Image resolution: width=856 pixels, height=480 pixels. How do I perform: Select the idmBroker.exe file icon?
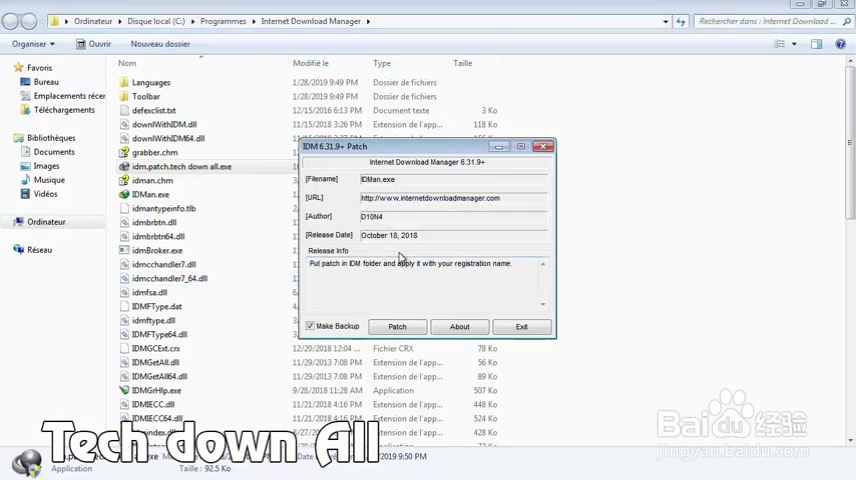[124, 250]
